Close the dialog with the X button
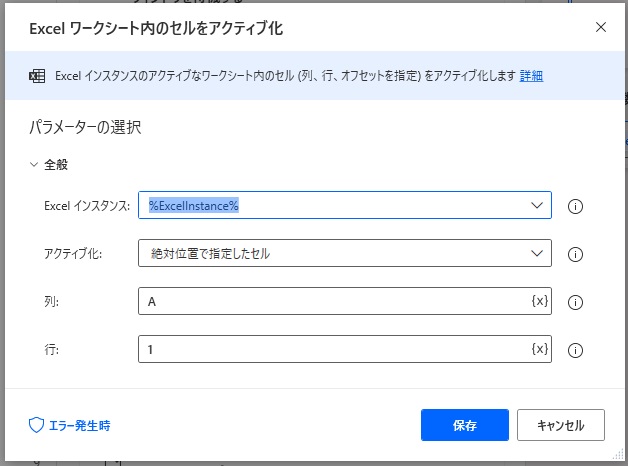Viewport: 628px width, 466px height. pos(601,27)
